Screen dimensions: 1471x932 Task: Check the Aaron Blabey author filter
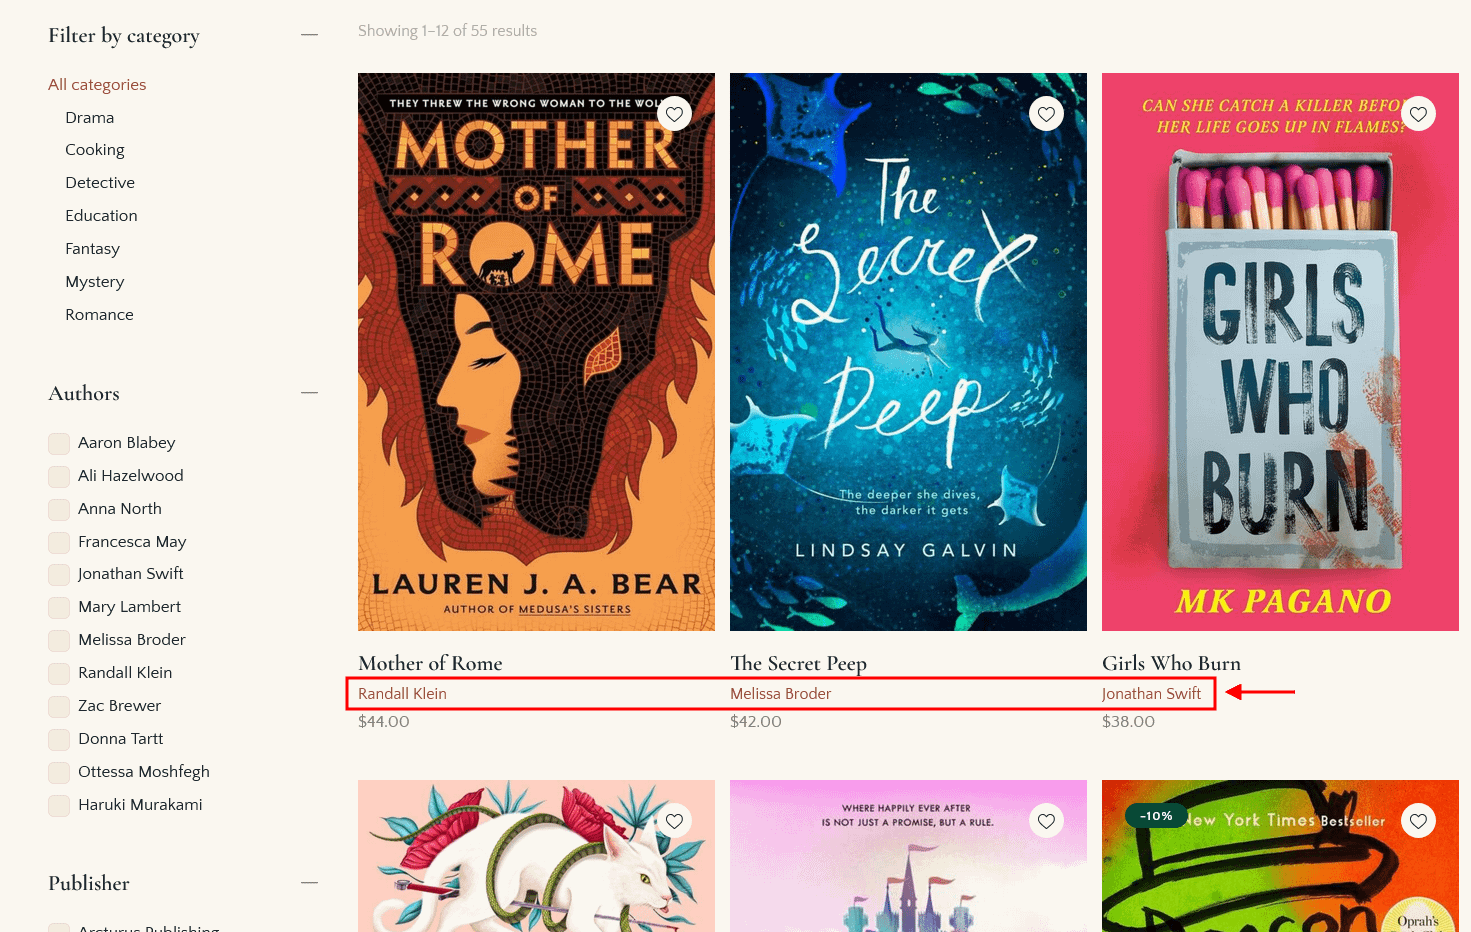coord(59,443)
